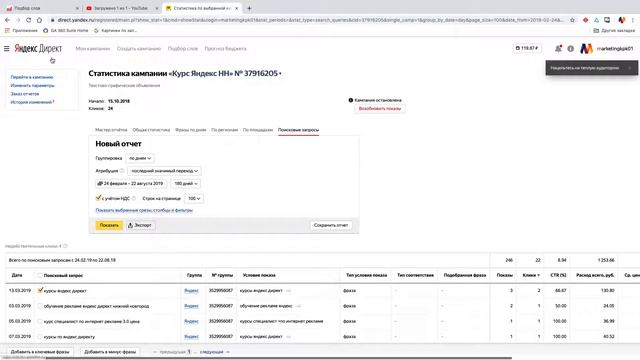Click the cast screen extension icon
The height and width of the screenshot is (360, 640).
pyautogui.click(x=607, y=20)
